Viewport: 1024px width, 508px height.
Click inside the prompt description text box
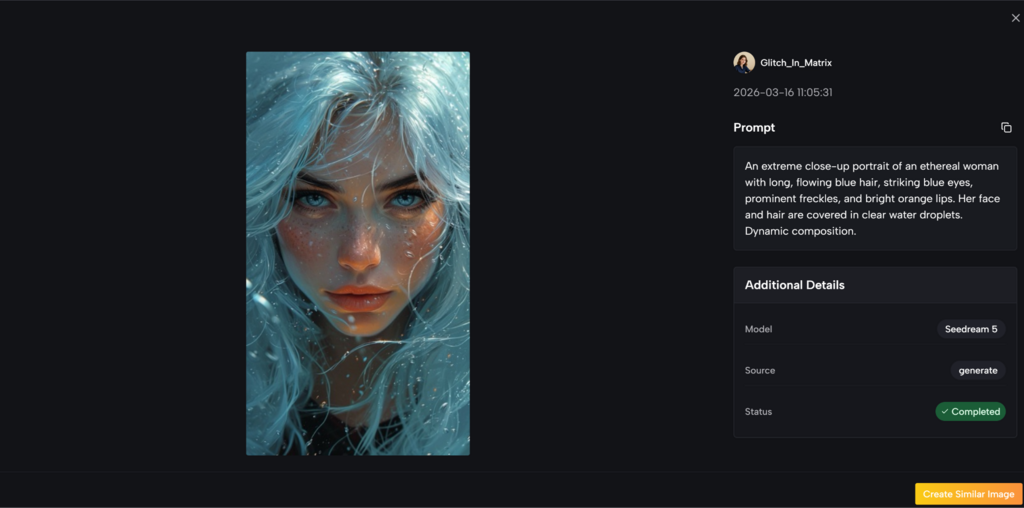coord(874,198)
